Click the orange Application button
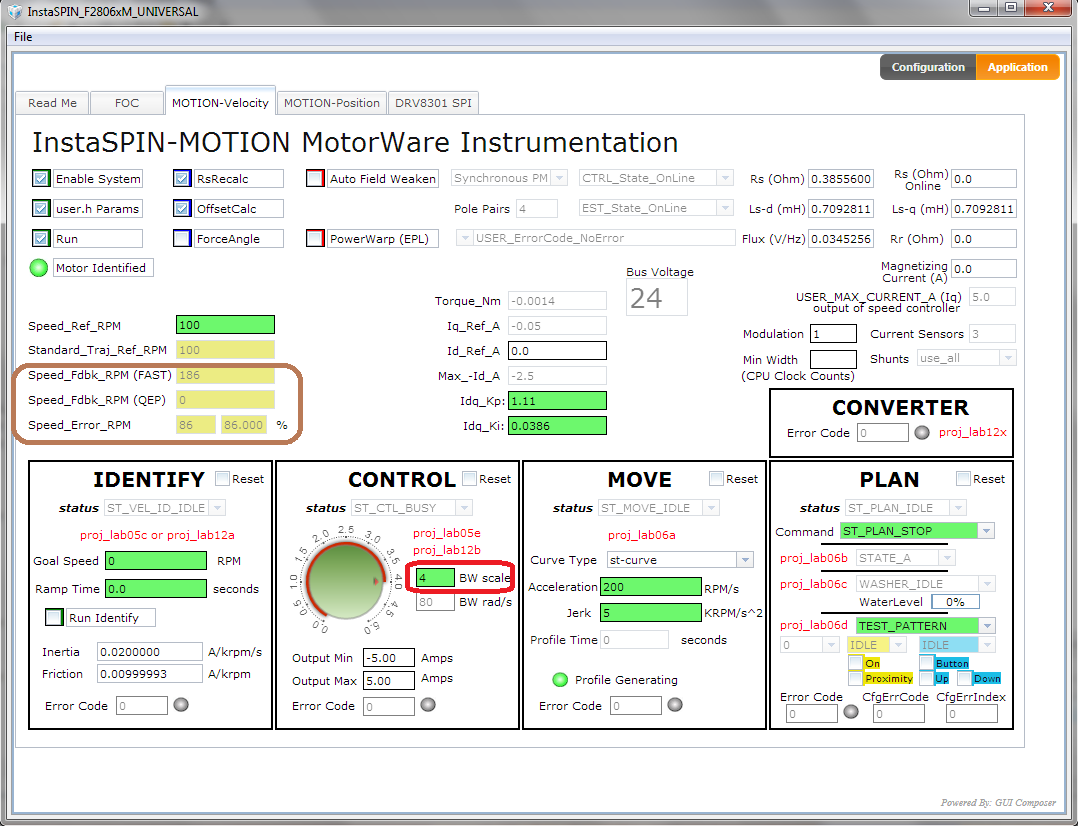This screenshot has width=1078, height=826. click(1018, 67)
